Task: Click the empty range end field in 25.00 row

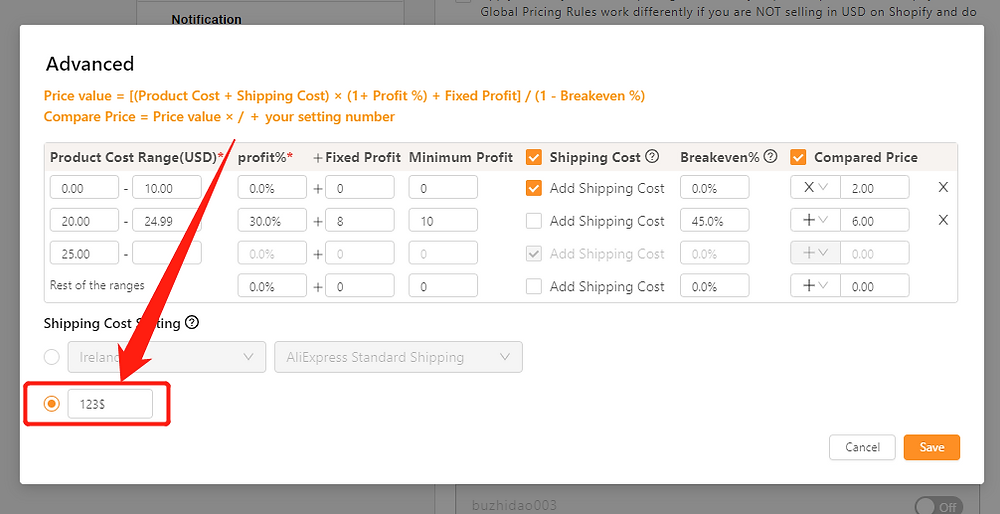Action: click(167, 253)
